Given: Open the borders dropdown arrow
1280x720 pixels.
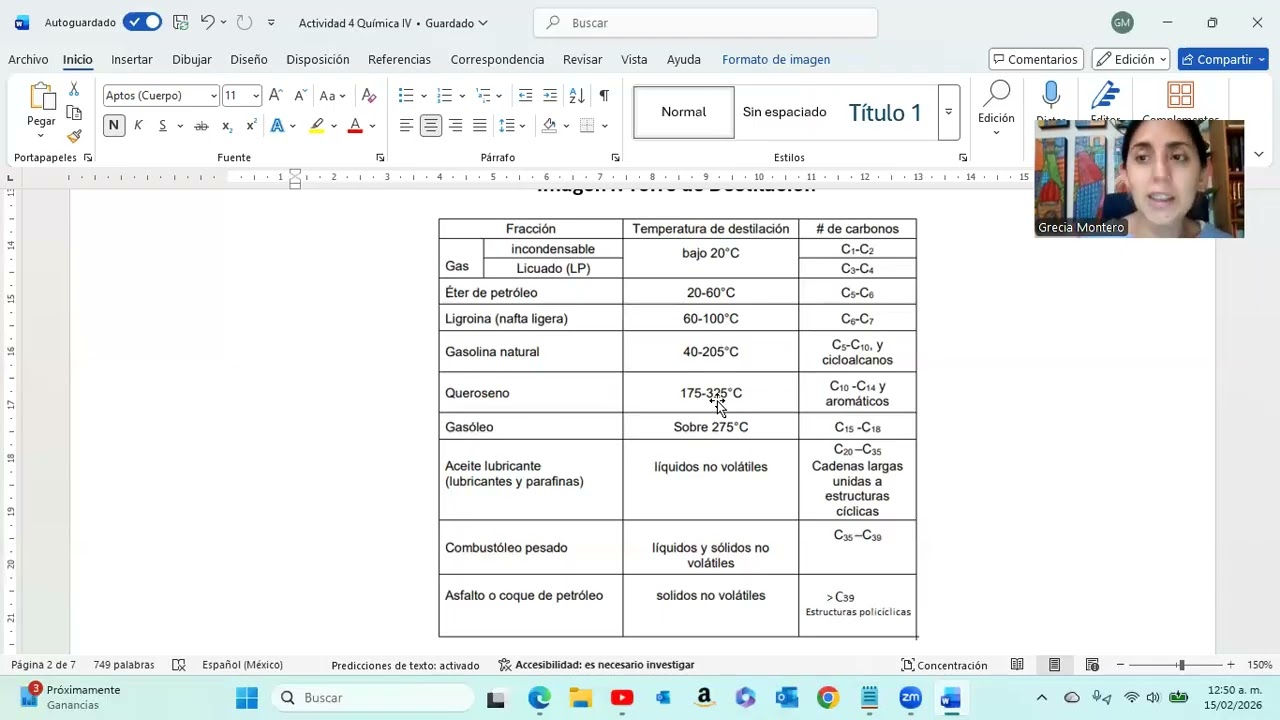Looking at the screenshot, I should click(605, 126).
